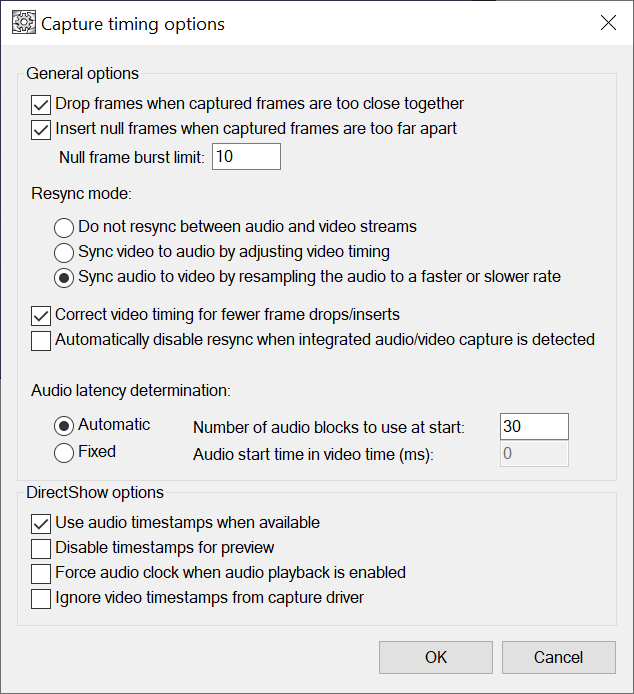Image resolution: width=634 pixels, height=694 pixels.
Task: Enable Automatically disable resync checkbox
Action: (41, 340)
